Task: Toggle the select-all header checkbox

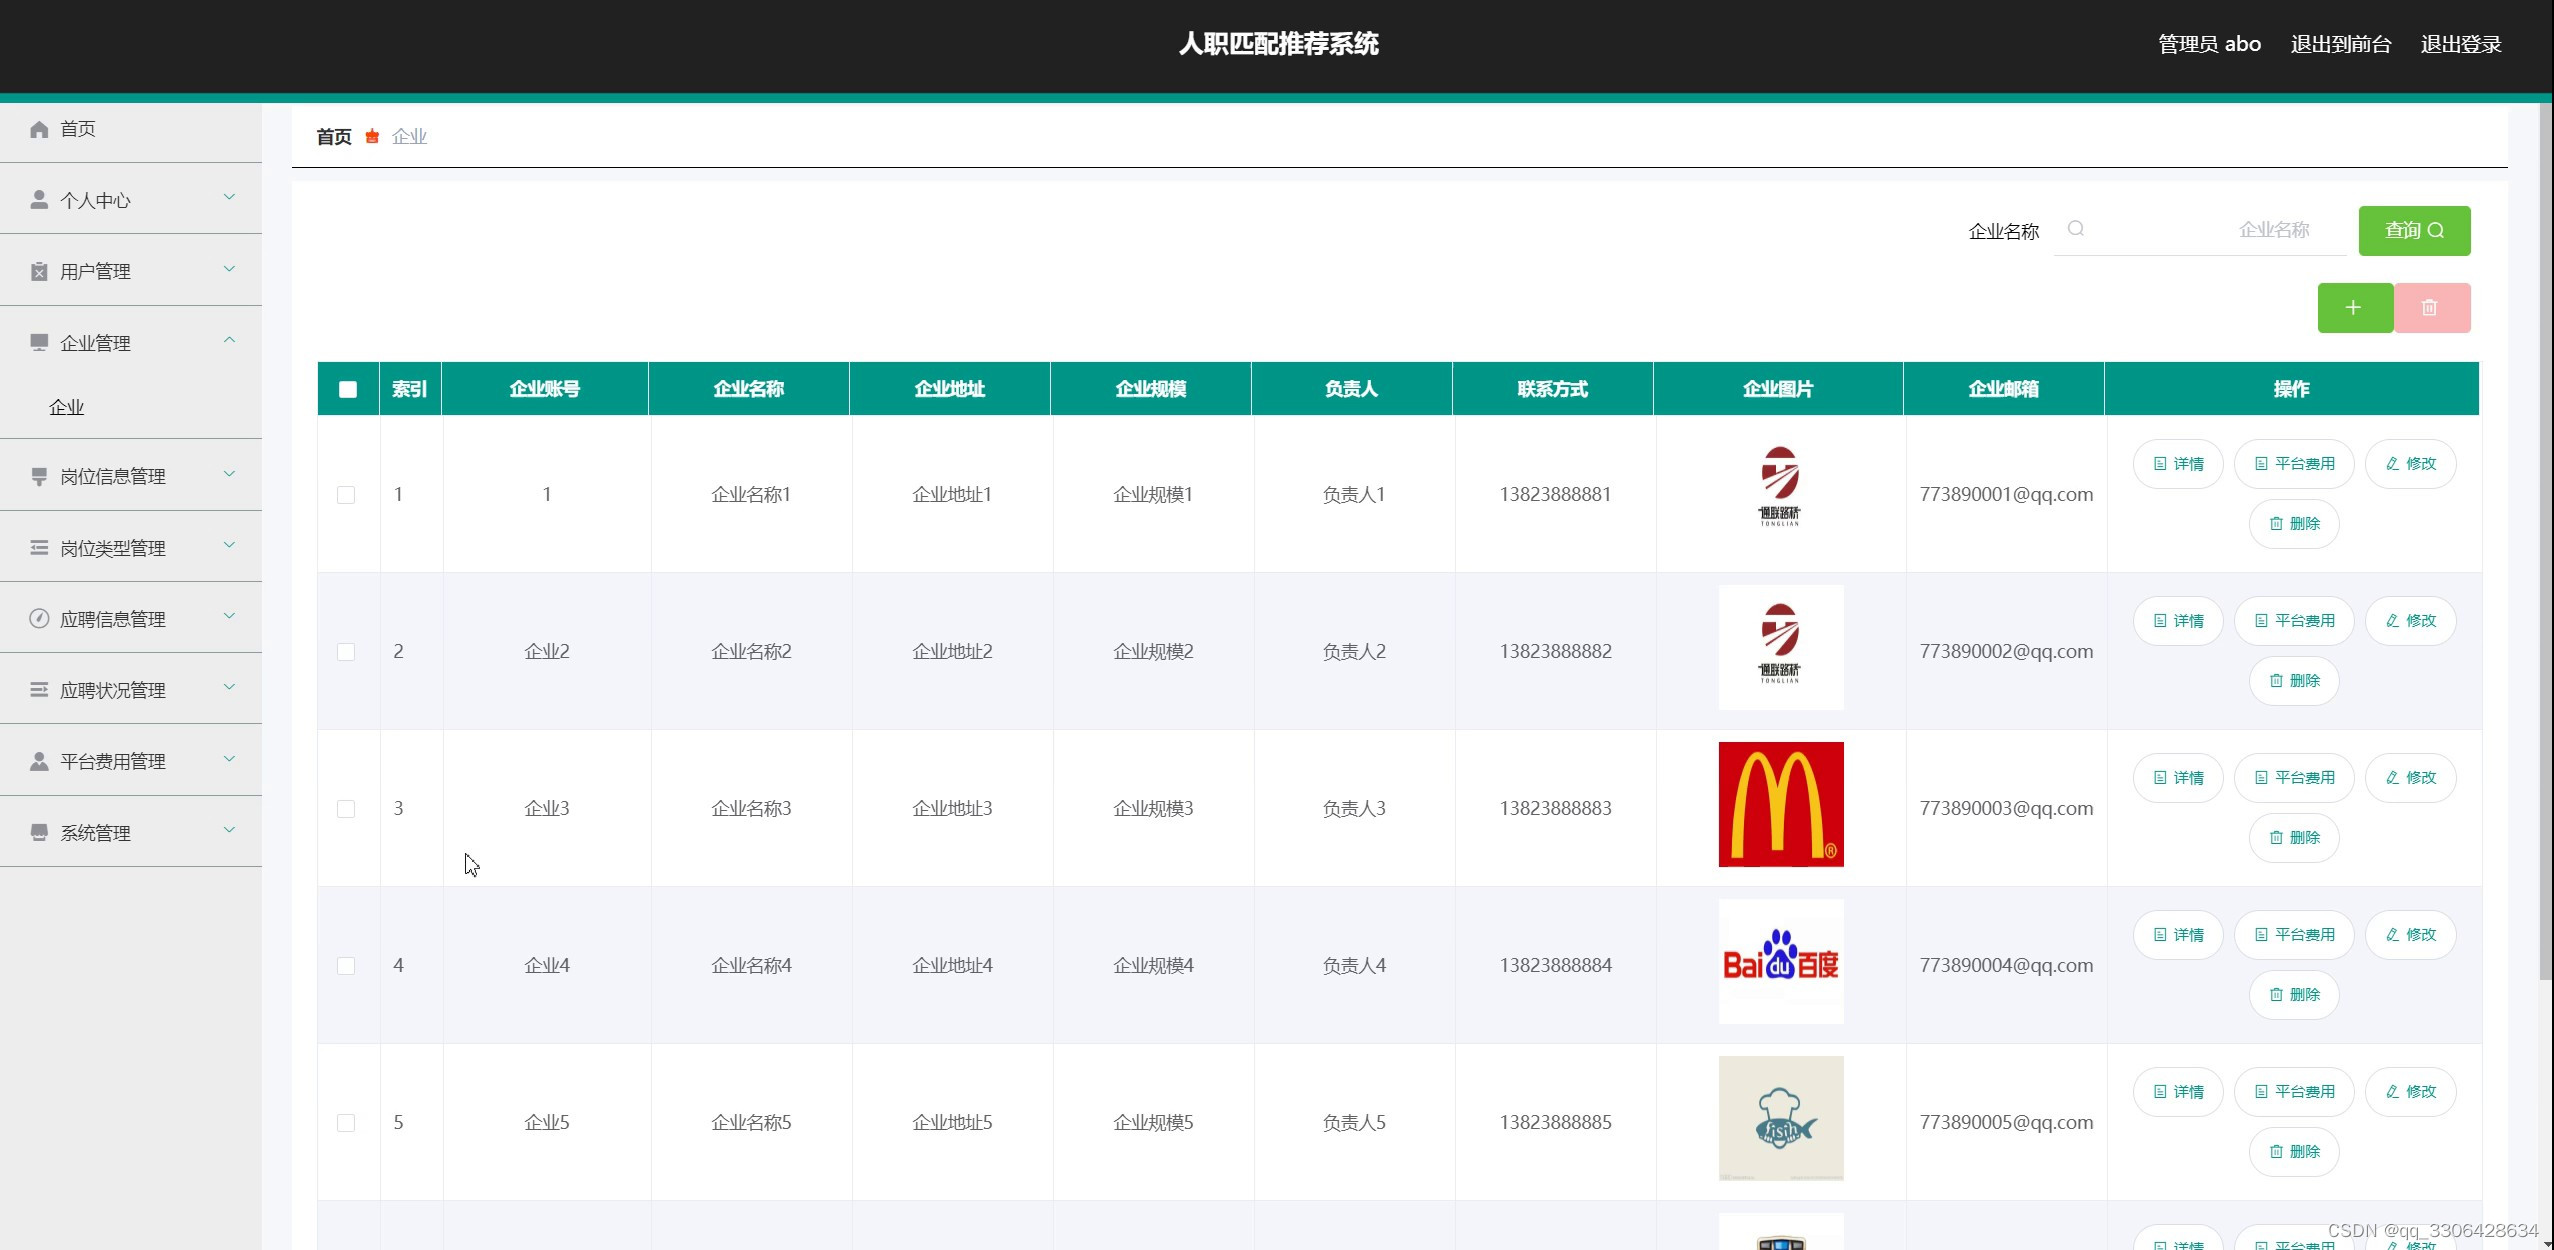Action: click(x=348, y=389)
